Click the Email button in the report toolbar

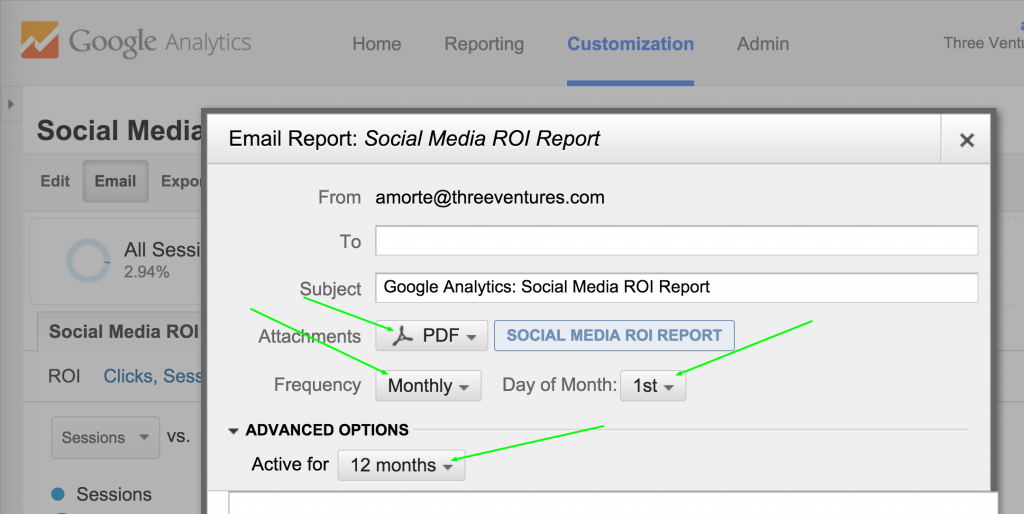tap(115, 181)
